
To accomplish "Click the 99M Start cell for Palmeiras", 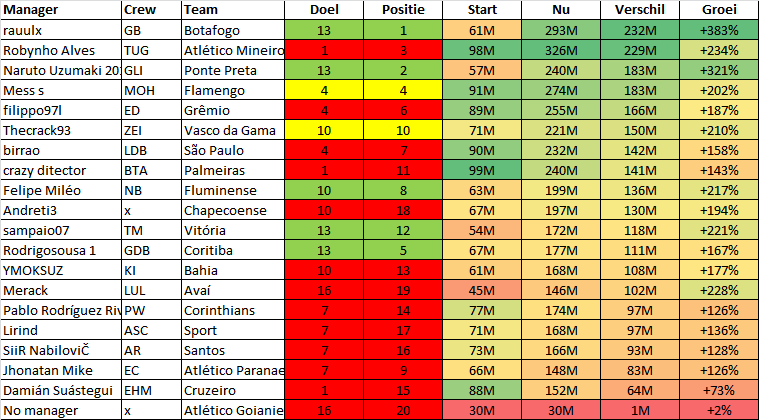I will (x=482, y=170).
